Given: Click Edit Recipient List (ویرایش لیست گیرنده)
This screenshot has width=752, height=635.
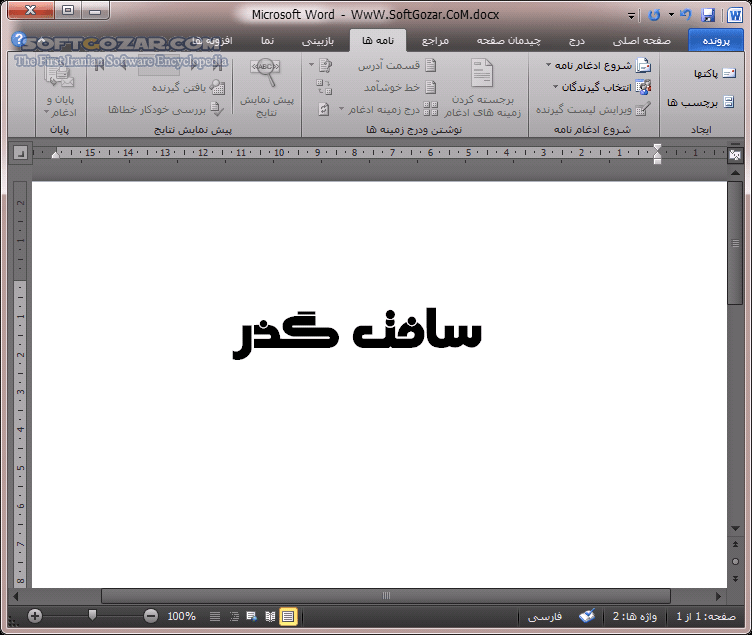Looking at the screenshot, I should click(x=594, y=109).
